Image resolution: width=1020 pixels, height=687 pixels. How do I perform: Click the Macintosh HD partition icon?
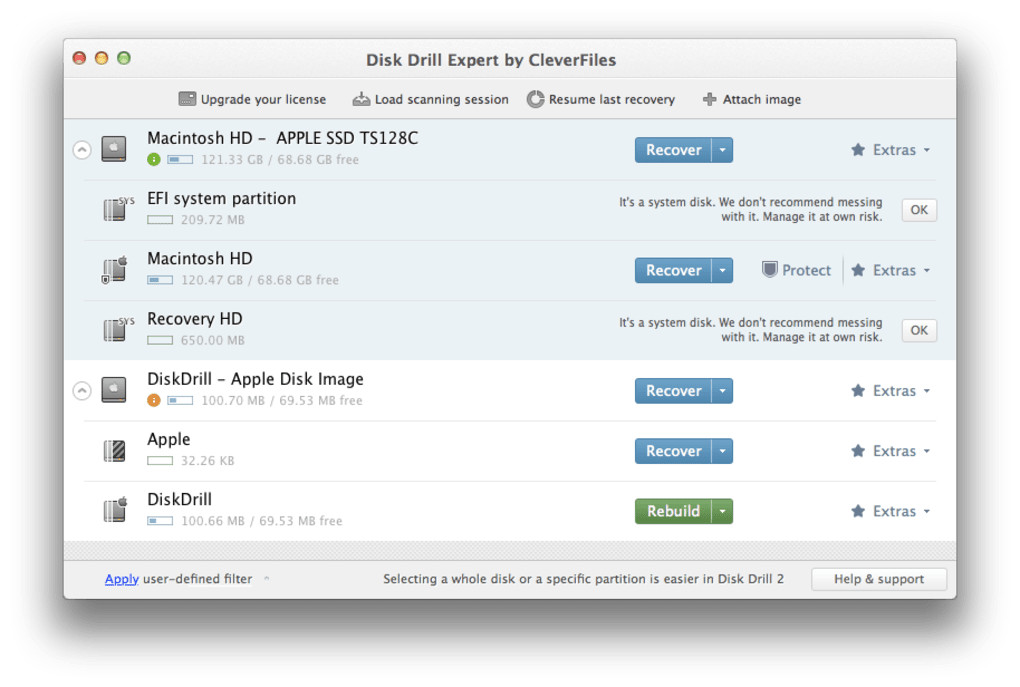(114, 269)
